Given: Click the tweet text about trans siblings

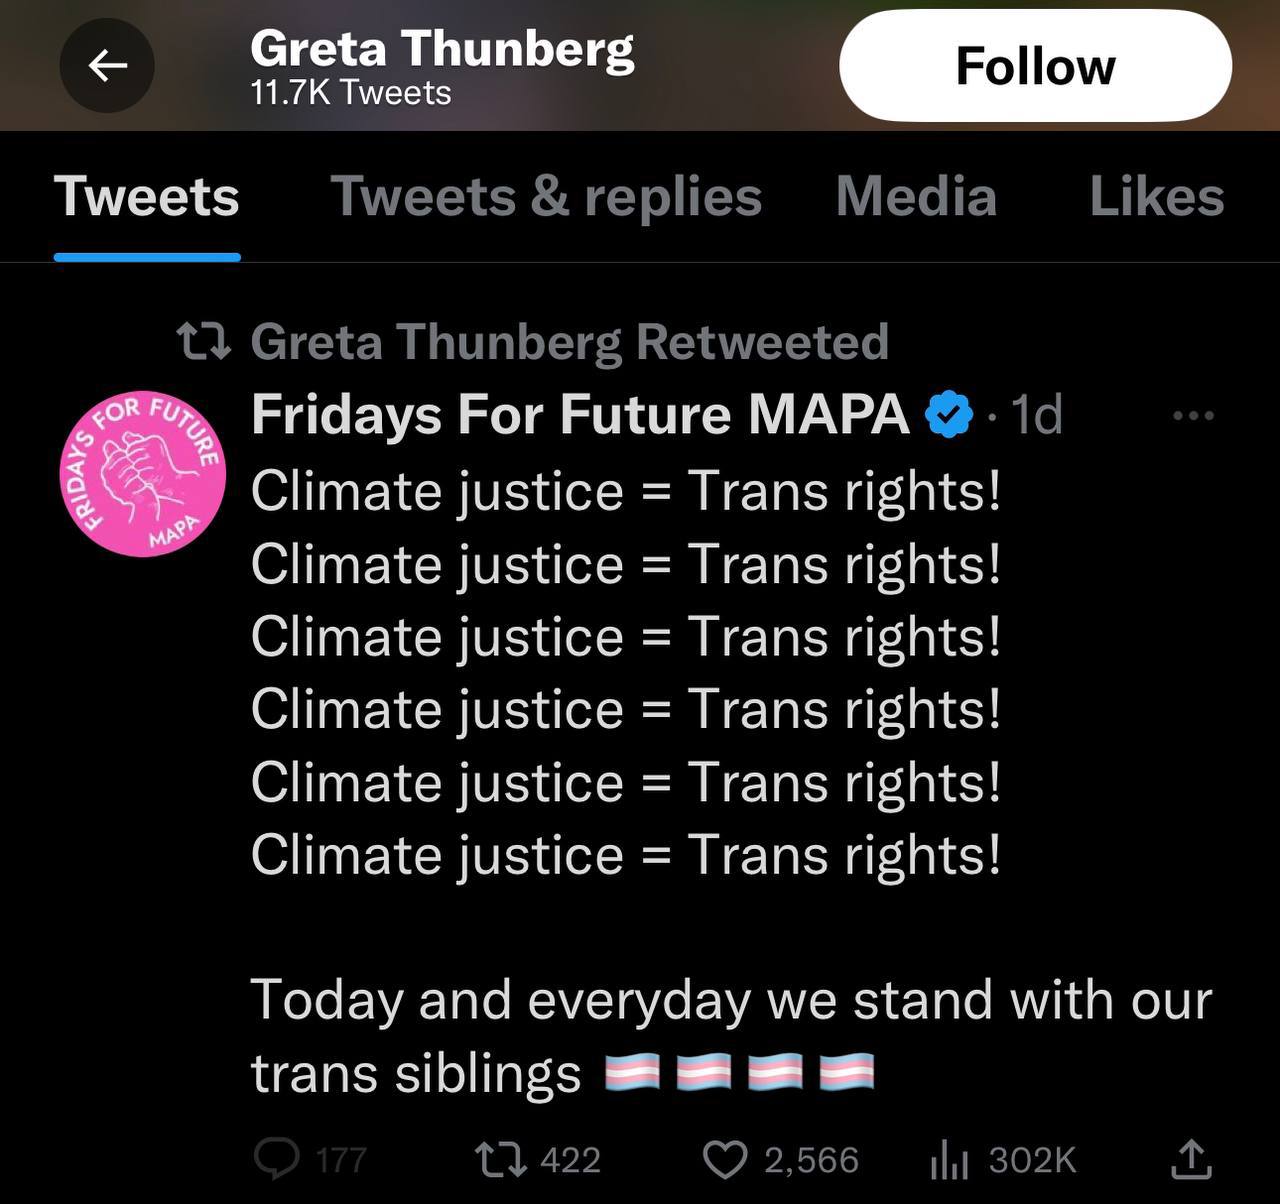Looking at the screenshot, I should tap(730, 1035).
